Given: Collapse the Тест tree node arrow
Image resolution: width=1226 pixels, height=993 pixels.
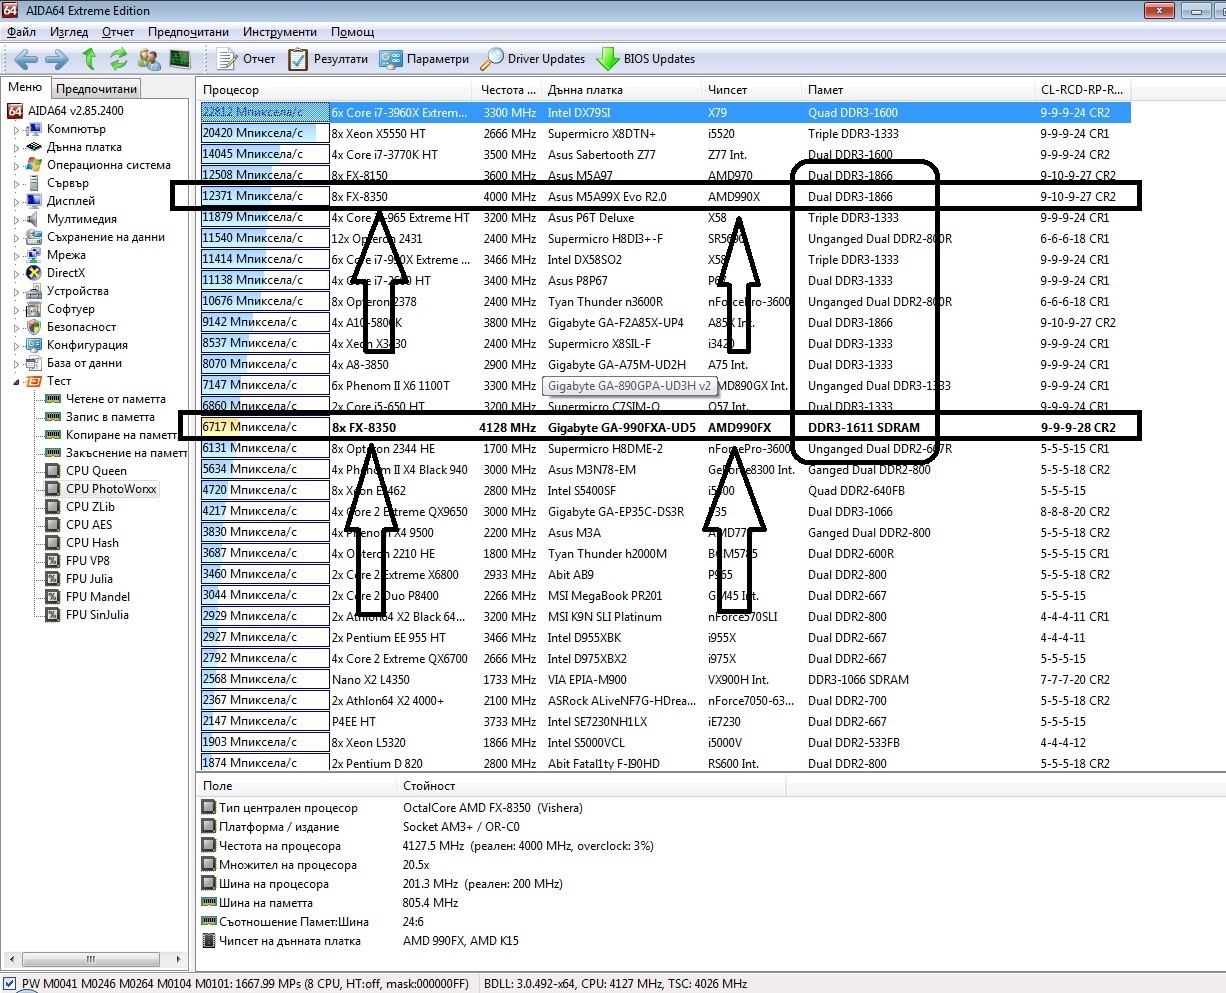Looking at the screenshot, I should click(16, 382).
